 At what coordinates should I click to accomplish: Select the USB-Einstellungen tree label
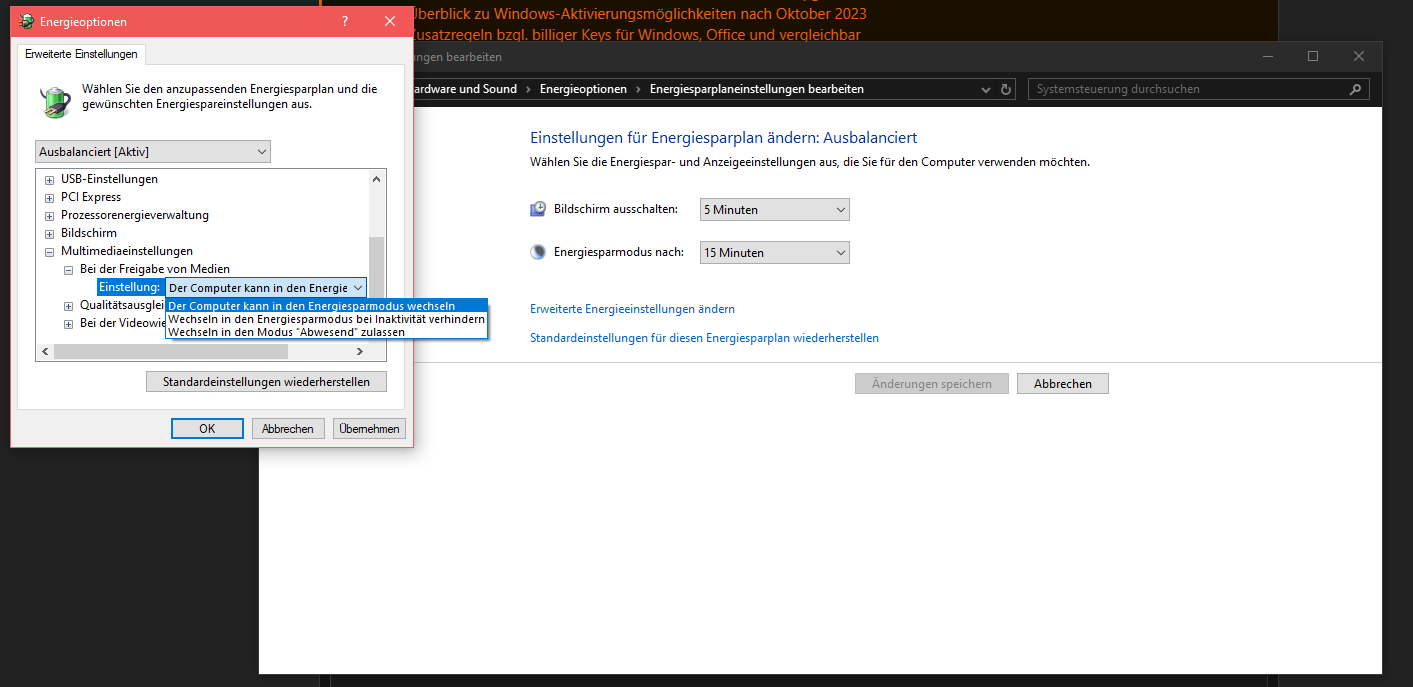[x=109, y=179]
